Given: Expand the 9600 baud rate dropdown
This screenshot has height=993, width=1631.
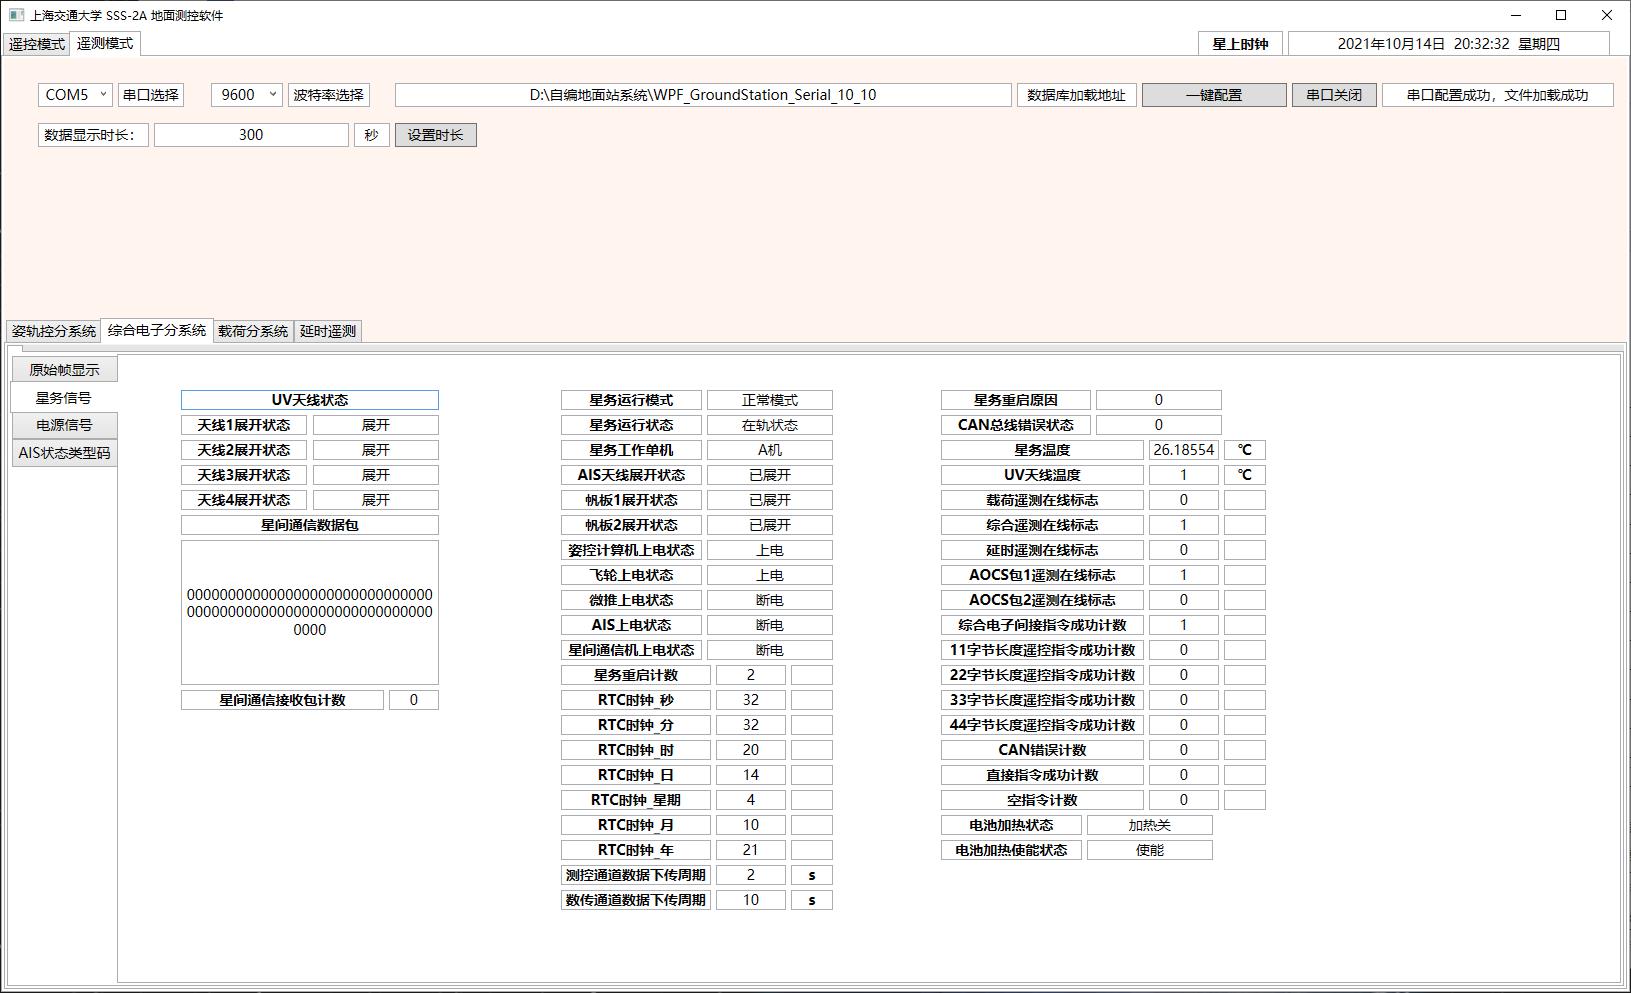Looking at the screenshot, I should (247, 95).
